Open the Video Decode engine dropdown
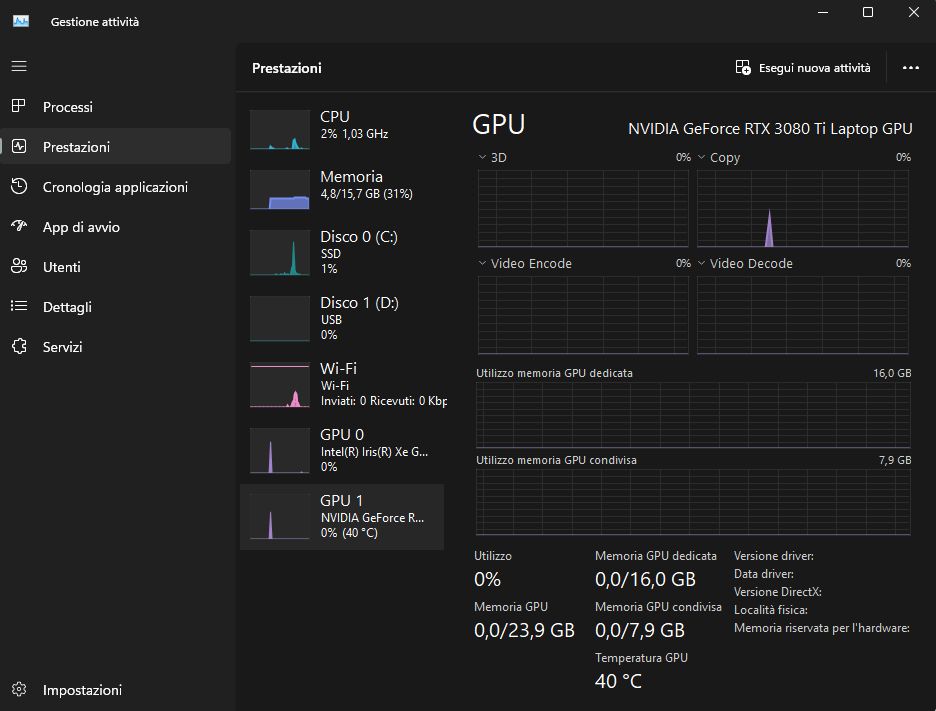The image size is (936, 711). tap(702, 264)
